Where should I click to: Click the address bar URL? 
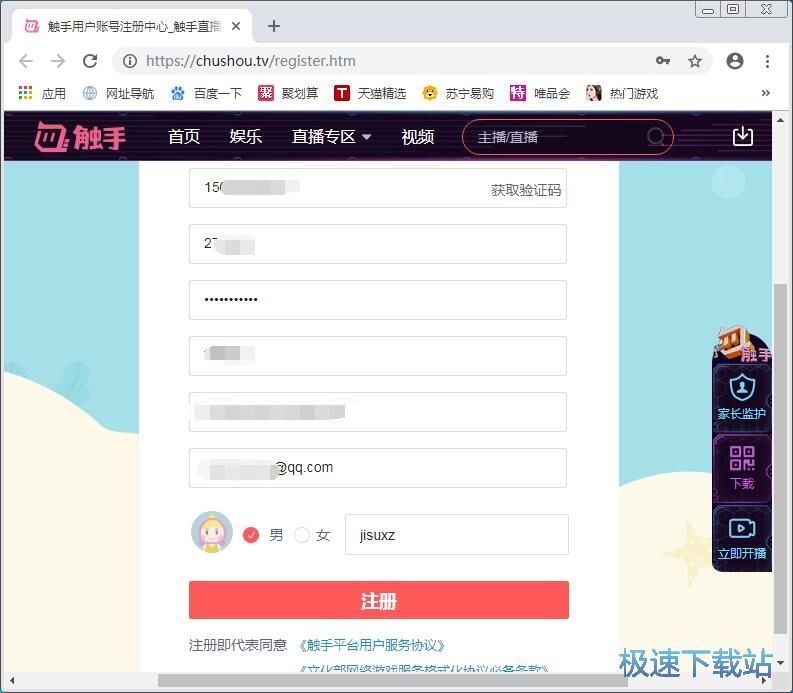point(250,61)
